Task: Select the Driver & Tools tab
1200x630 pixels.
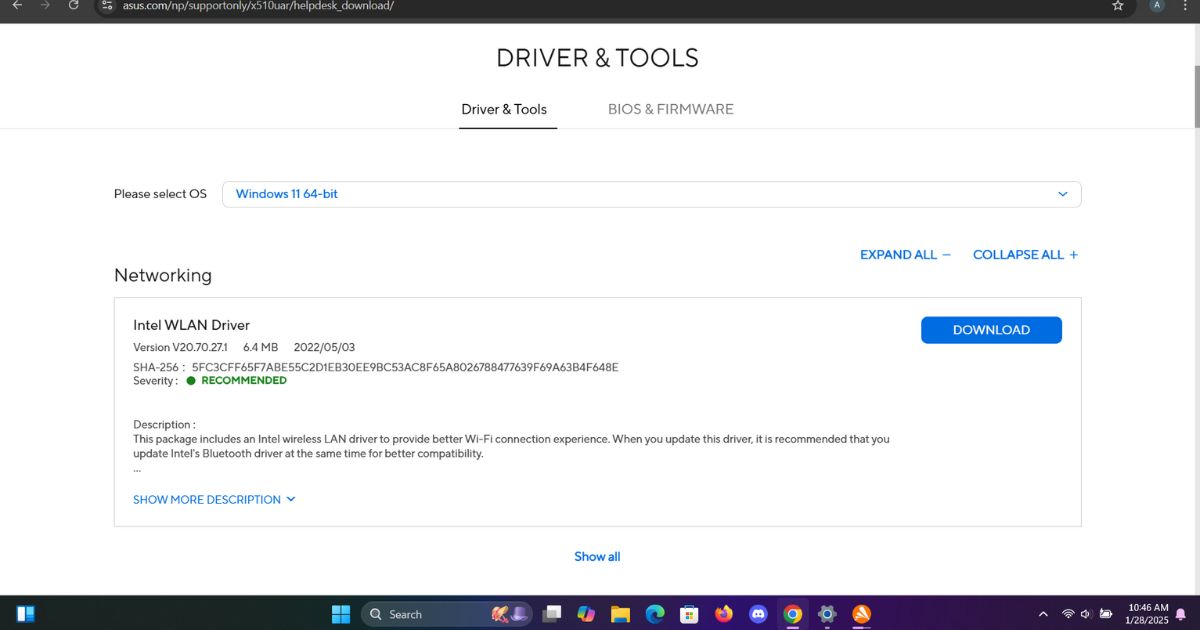Action: [504, 109]
